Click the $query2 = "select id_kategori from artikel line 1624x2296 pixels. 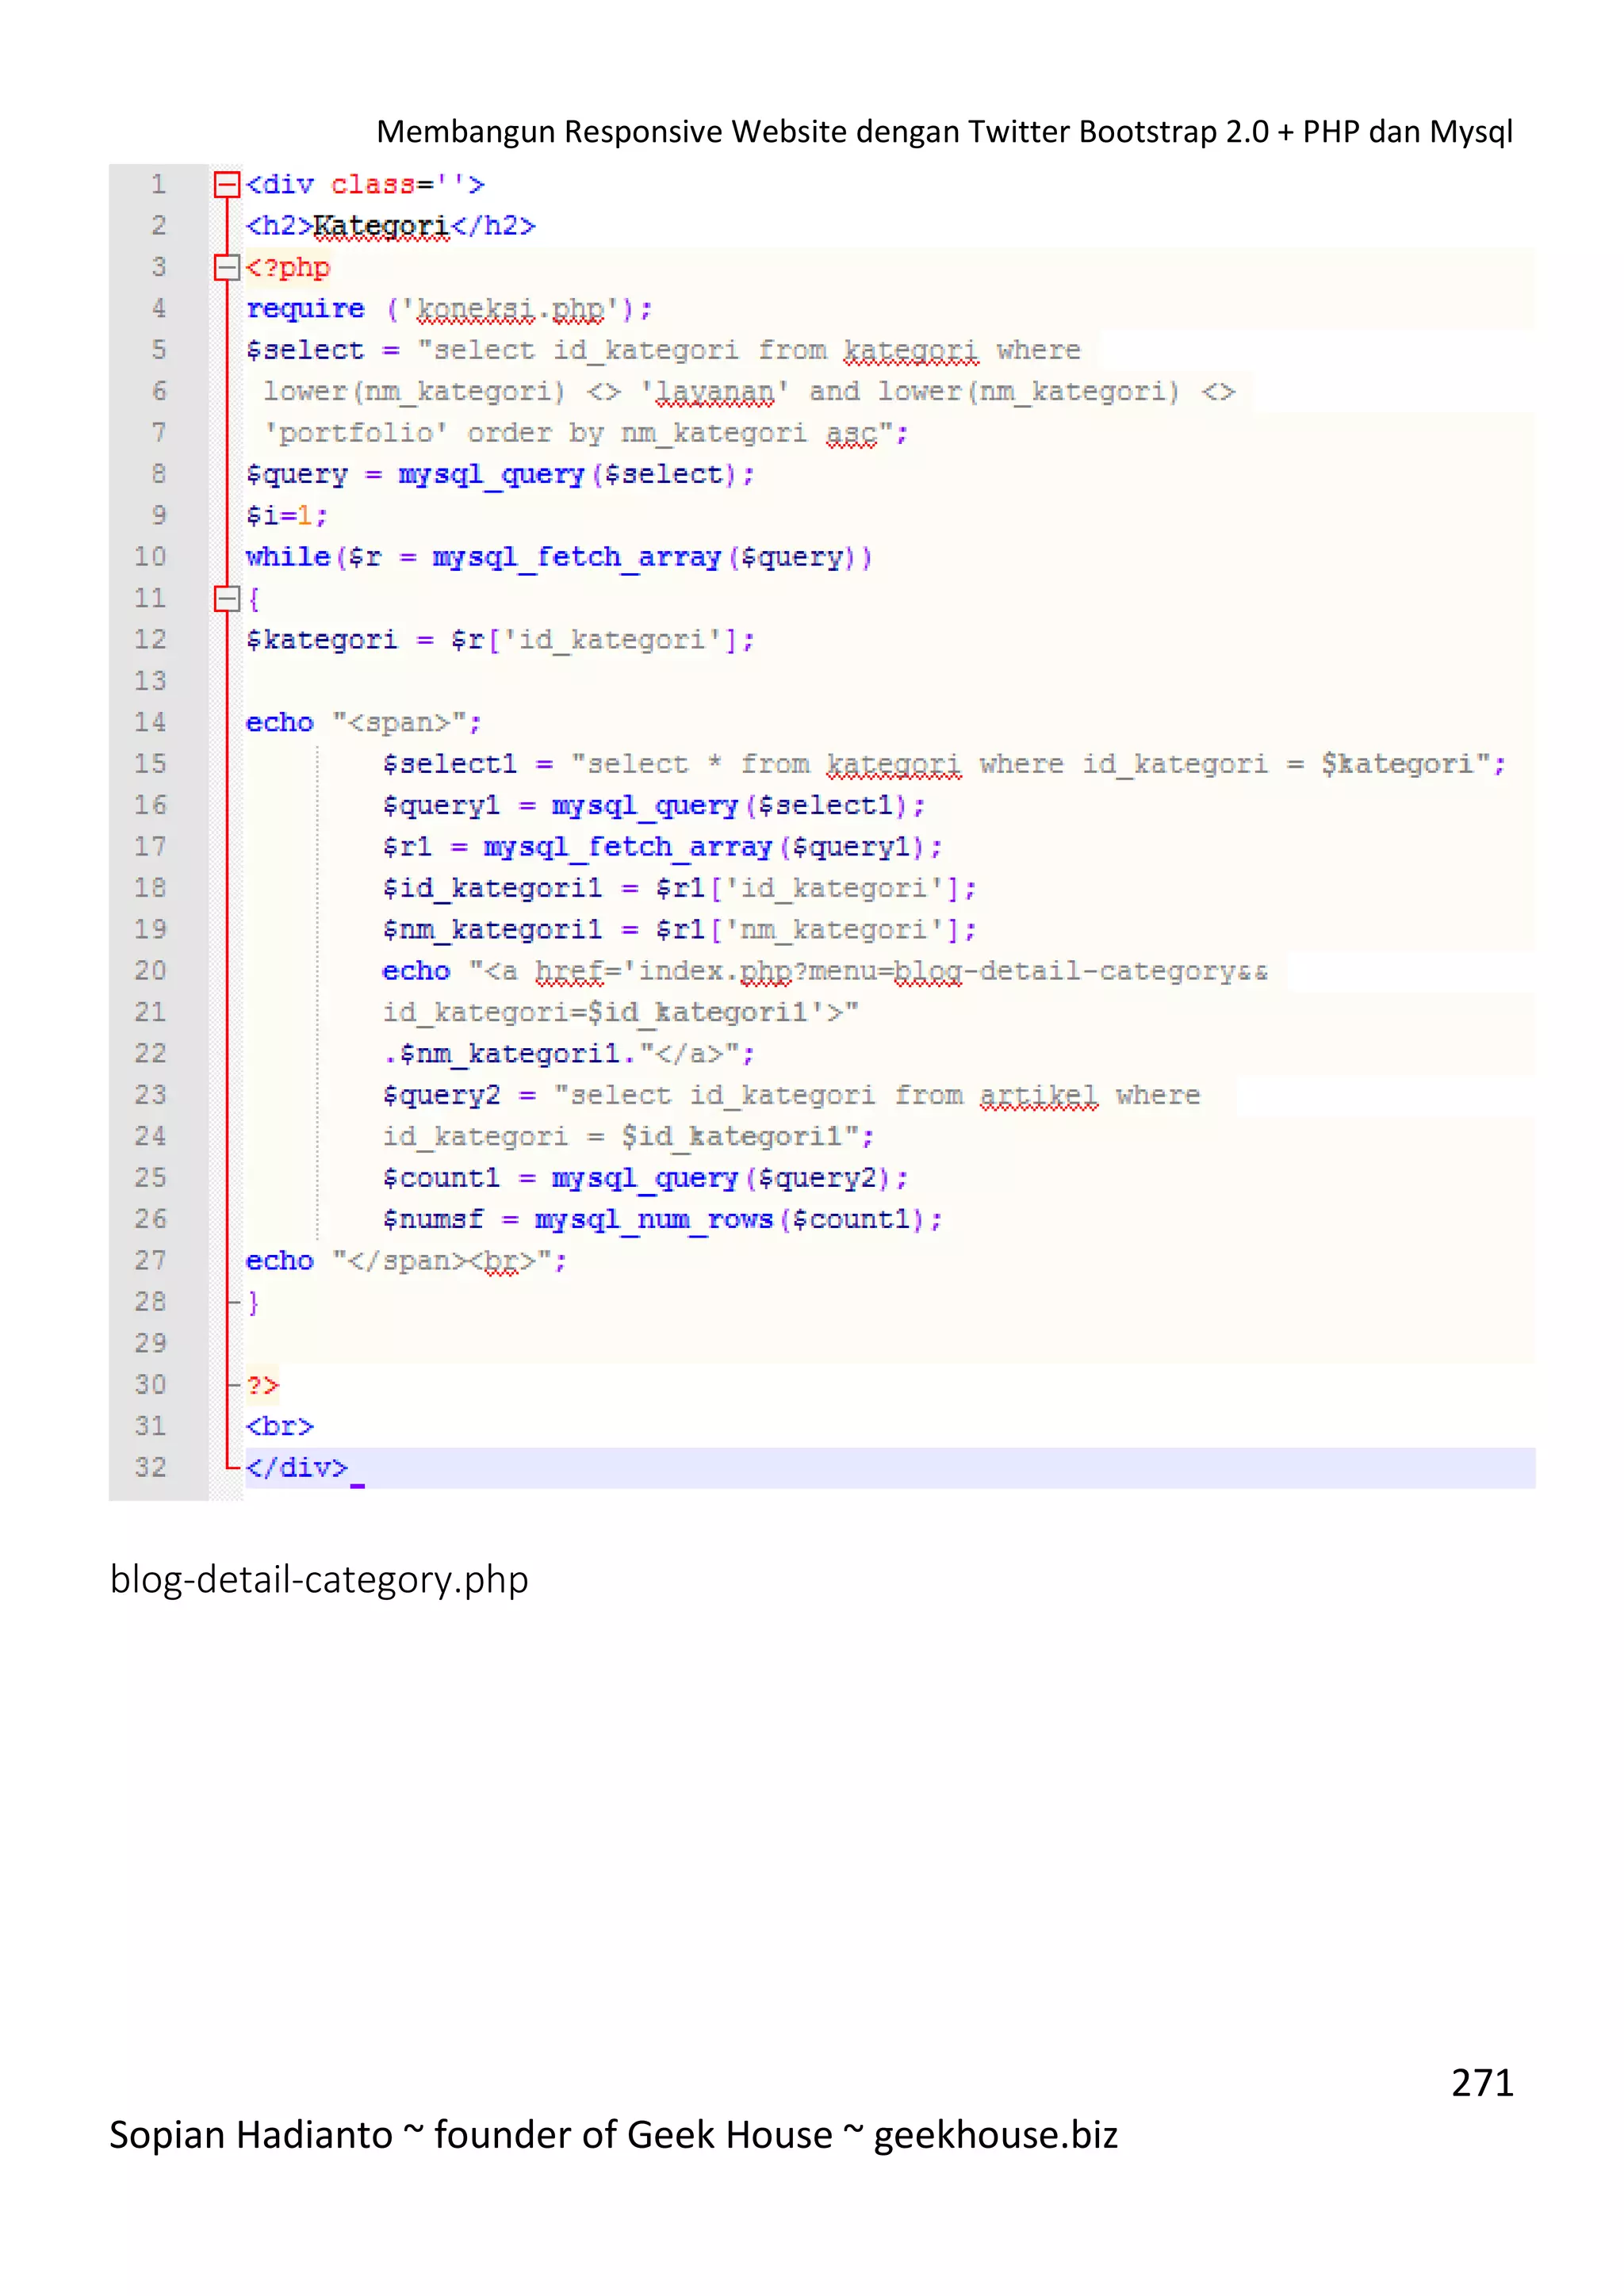[x=791, y=1095]
